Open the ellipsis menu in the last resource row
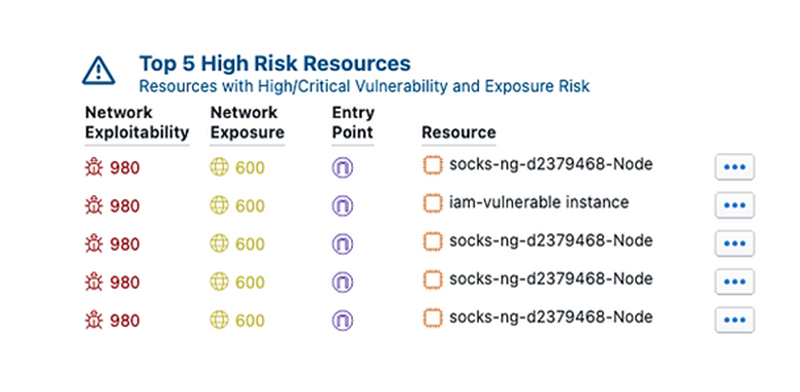This screenshot has height=392, width=800. point(734,320)
